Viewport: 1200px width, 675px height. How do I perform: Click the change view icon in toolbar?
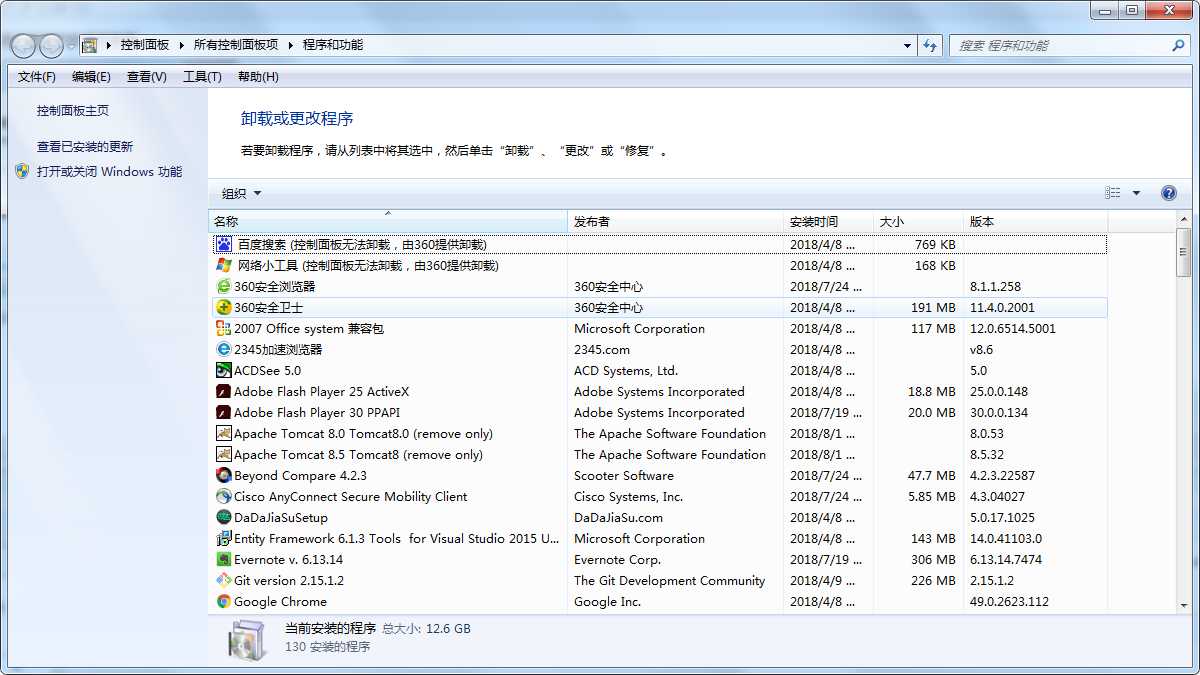click(1113, 193)
